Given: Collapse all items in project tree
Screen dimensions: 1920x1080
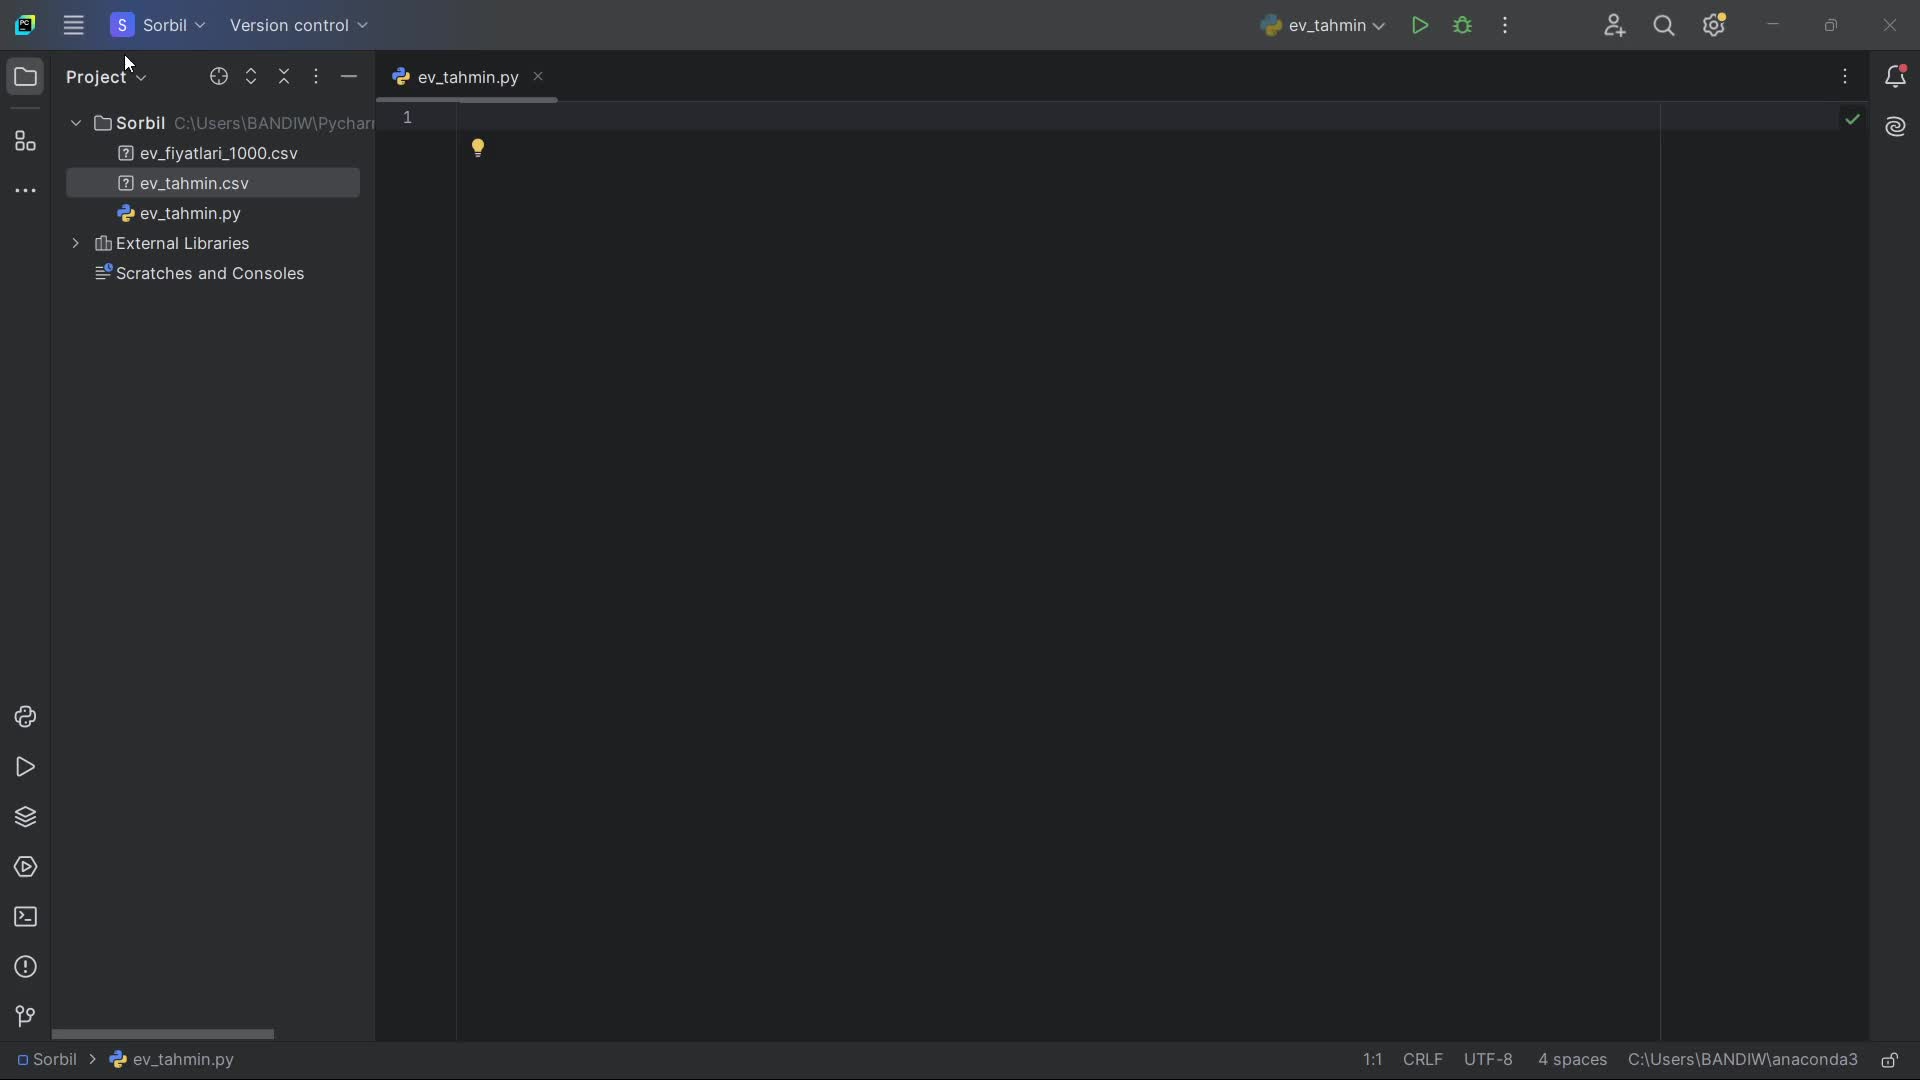Looking at the screenshot, I should click(x=285, y=77).
